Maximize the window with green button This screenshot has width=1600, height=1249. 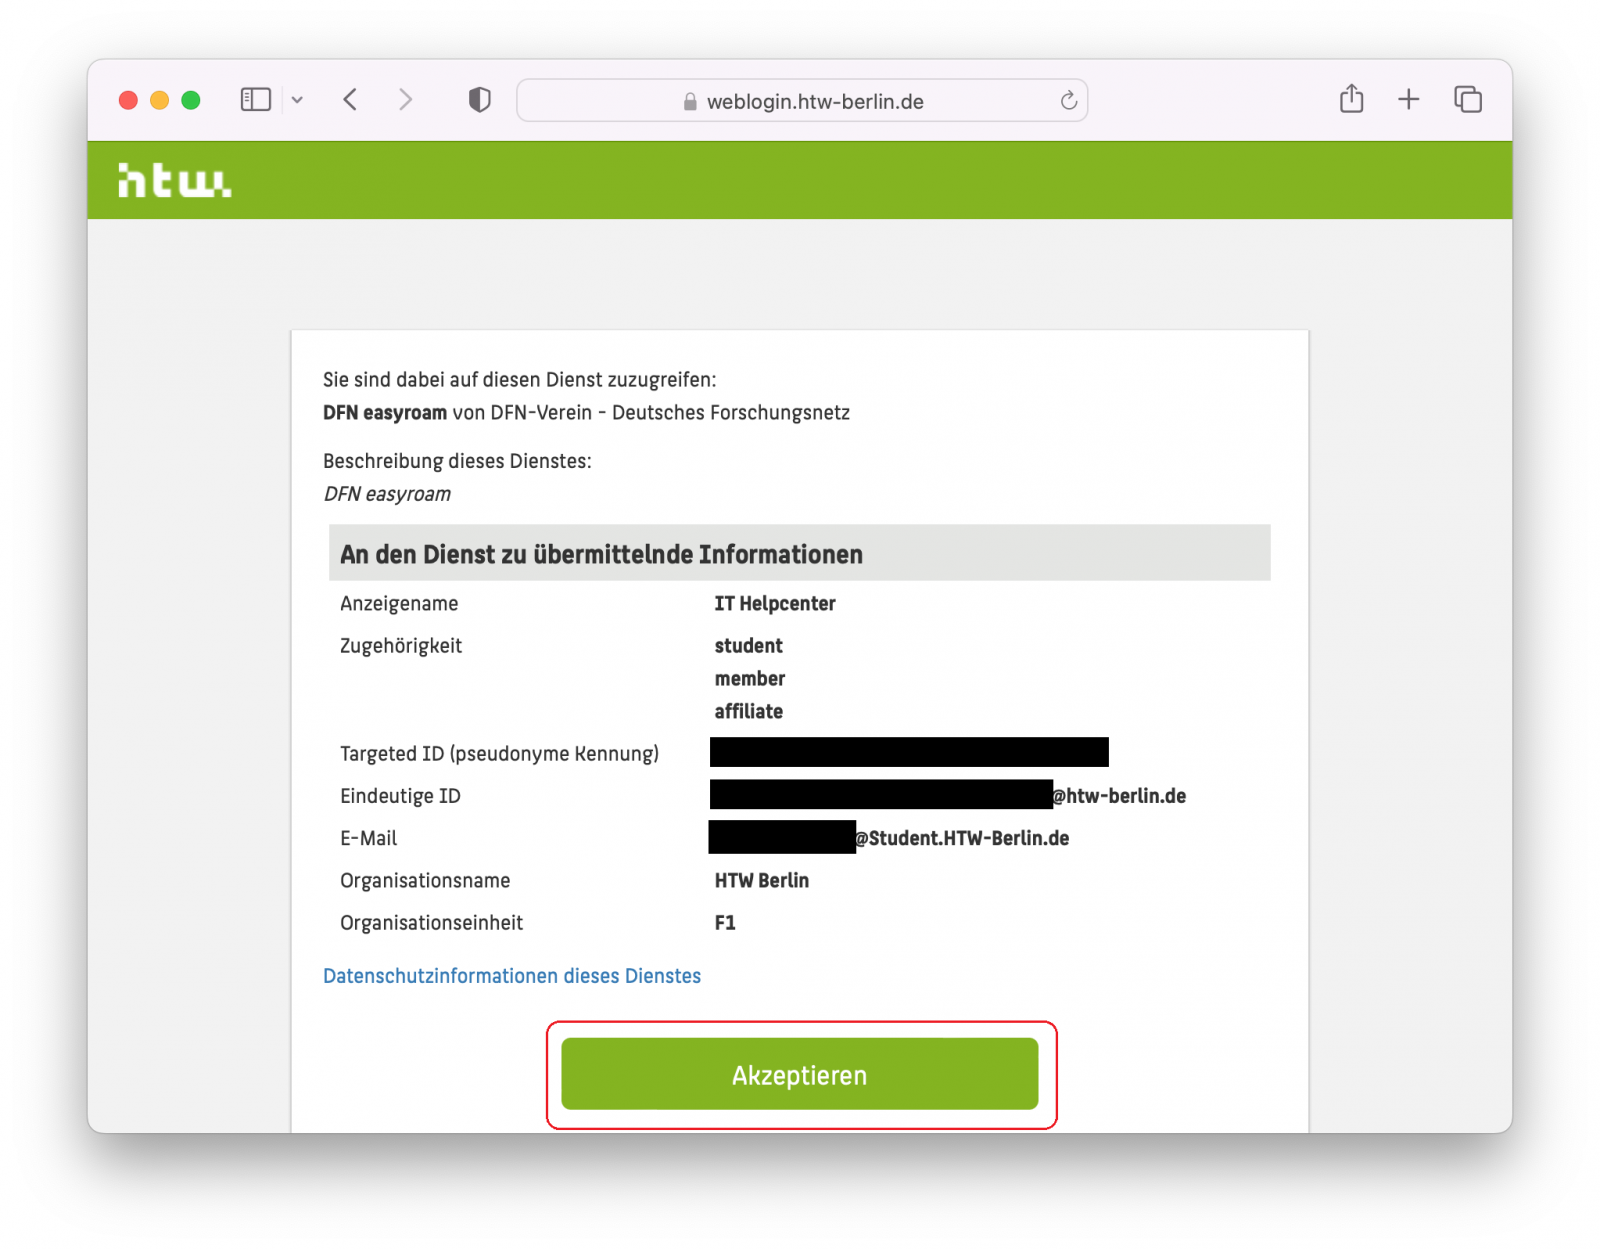pyautogui.click(x=191, y=100)
